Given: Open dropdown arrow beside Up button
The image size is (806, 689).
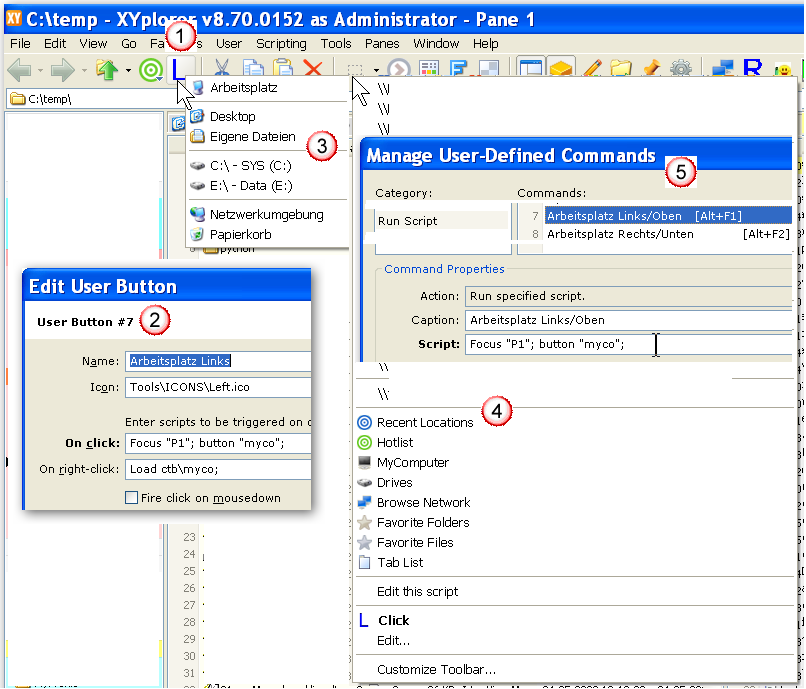Looking at the screenshot, I should pos(128,70).
